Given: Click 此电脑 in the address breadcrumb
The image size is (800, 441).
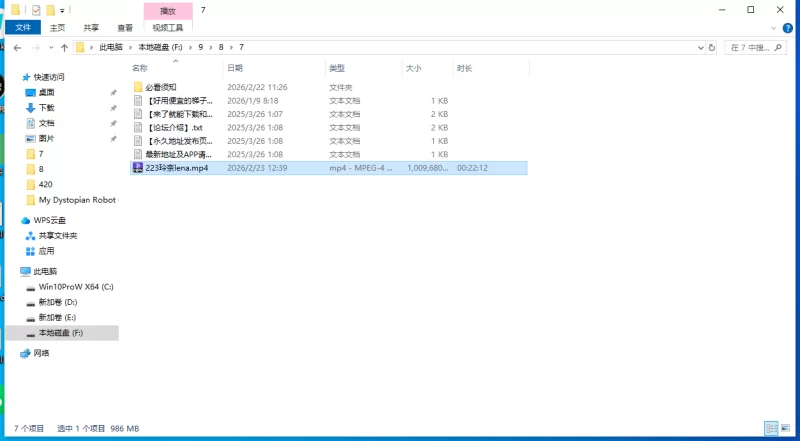Looking at the screenshot, I should [111, 47].
